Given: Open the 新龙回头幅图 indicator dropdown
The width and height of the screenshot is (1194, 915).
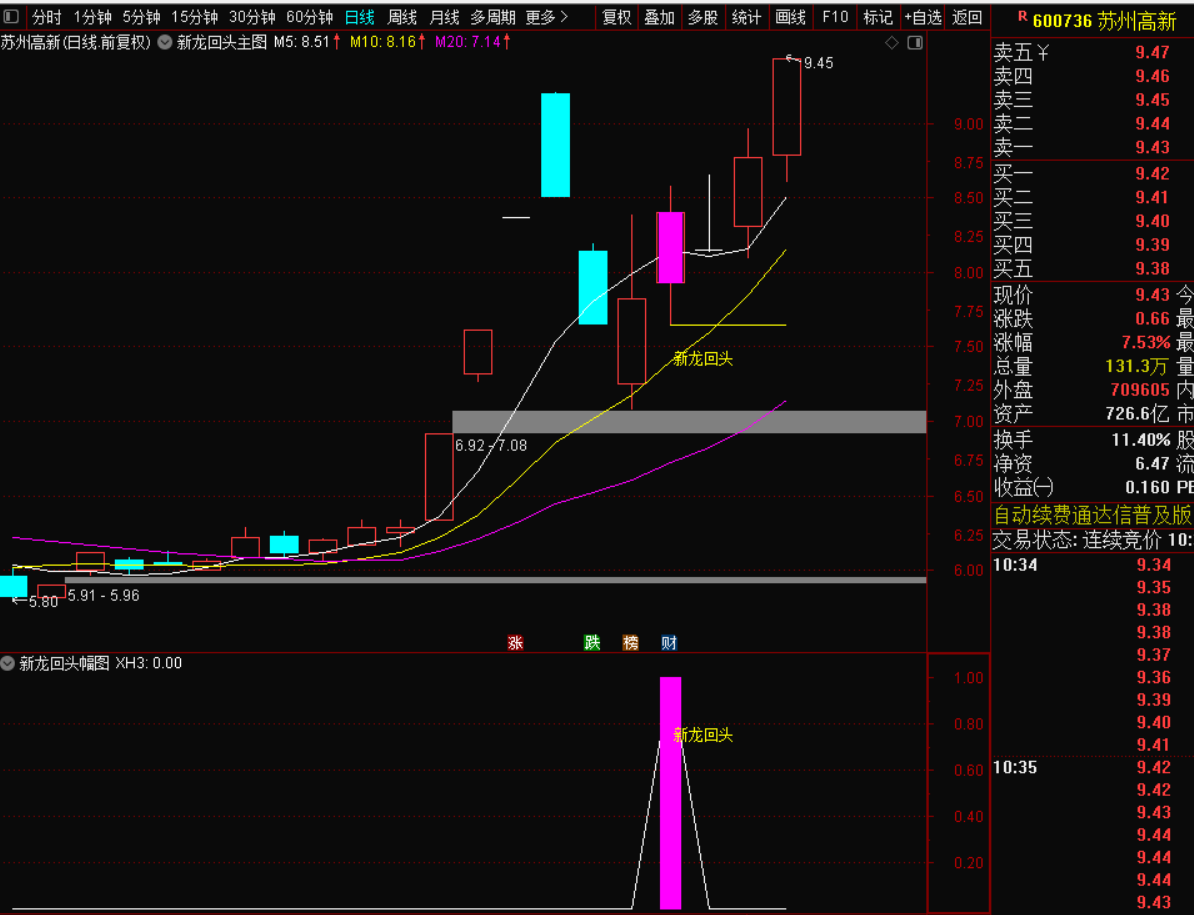Looking at the screenshot, I should tap(8, 663).
